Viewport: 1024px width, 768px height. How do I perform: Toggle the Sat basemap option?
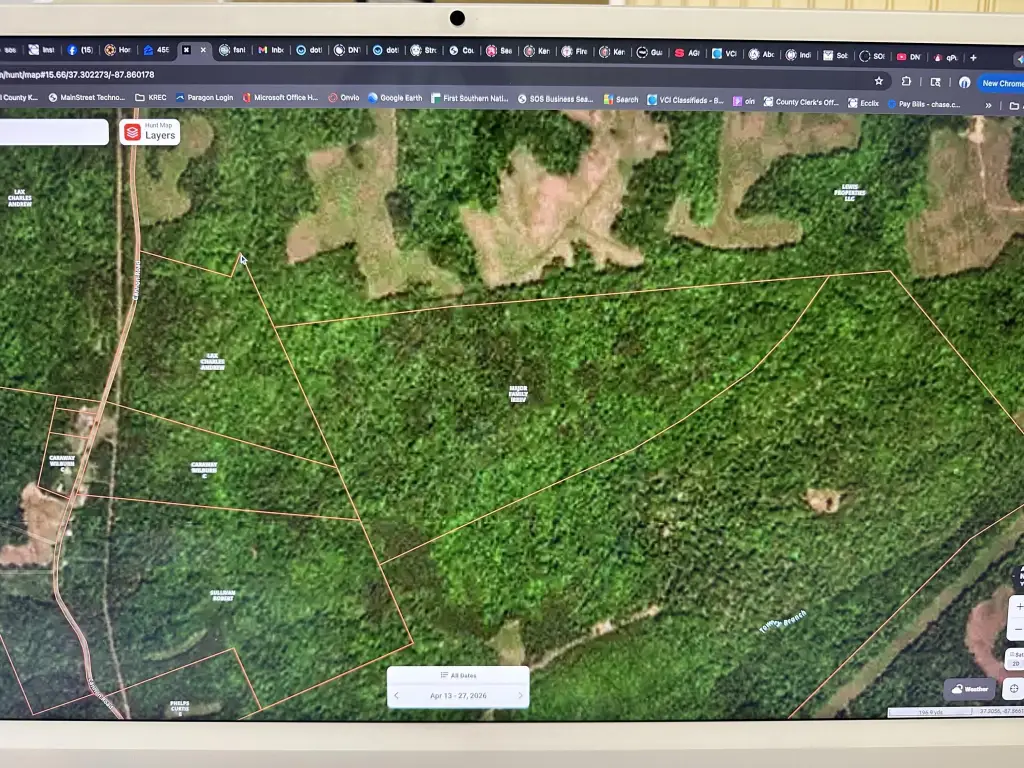[x=1016, y=654]
